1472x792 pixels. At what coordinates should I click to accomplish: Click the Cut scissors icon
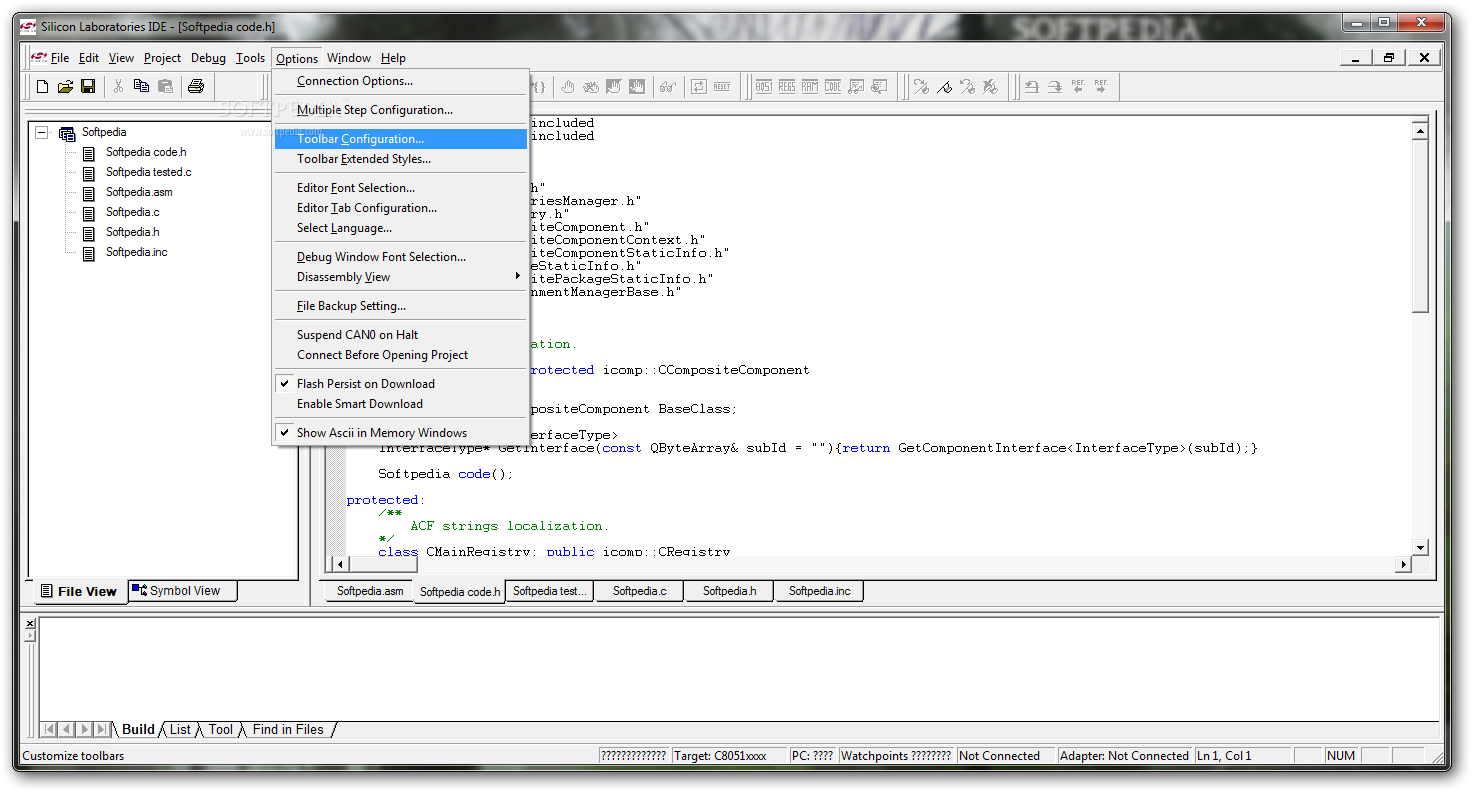pos(118,87)
